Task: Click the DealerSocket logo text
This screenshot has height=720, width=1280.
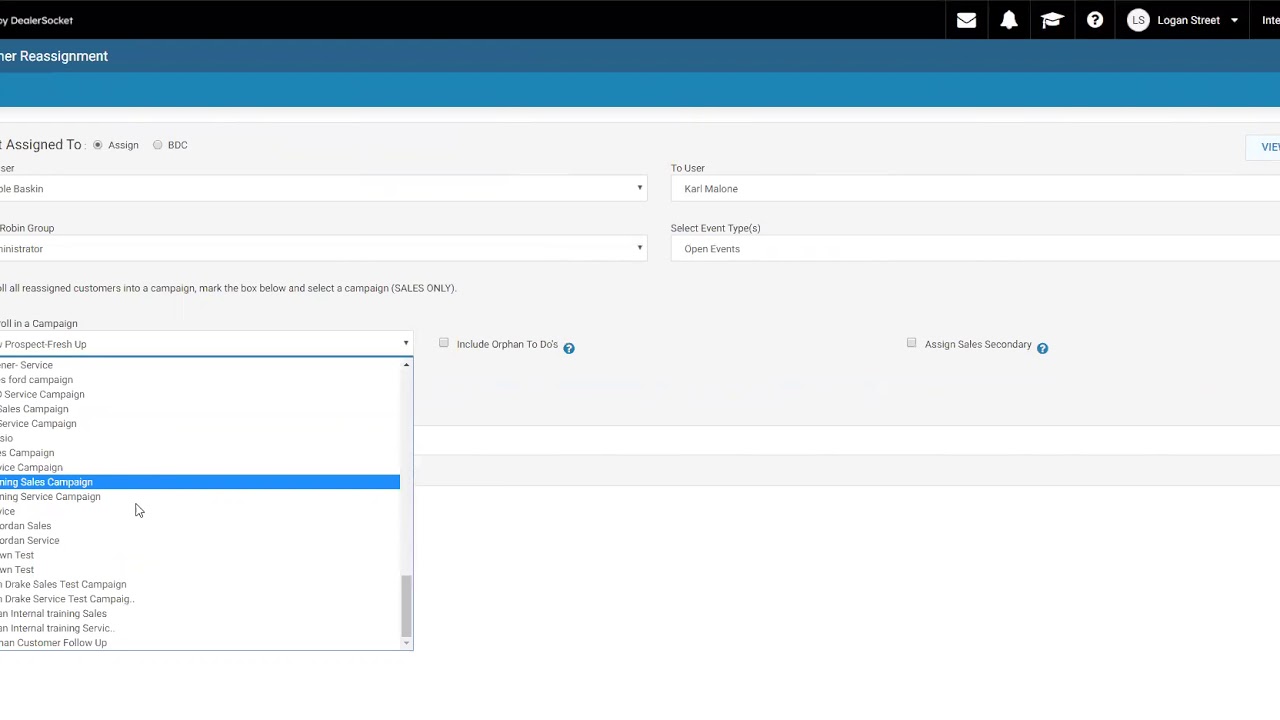Action: click(x=36, y=20)
